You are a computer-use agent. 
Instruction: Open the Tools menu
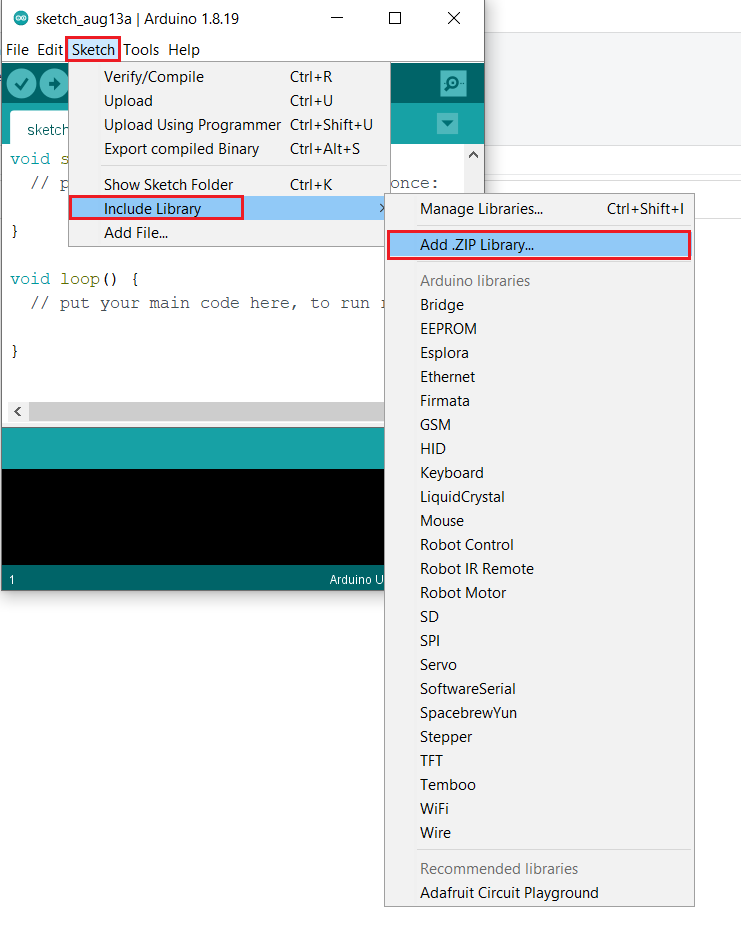[x=141, y=50]
